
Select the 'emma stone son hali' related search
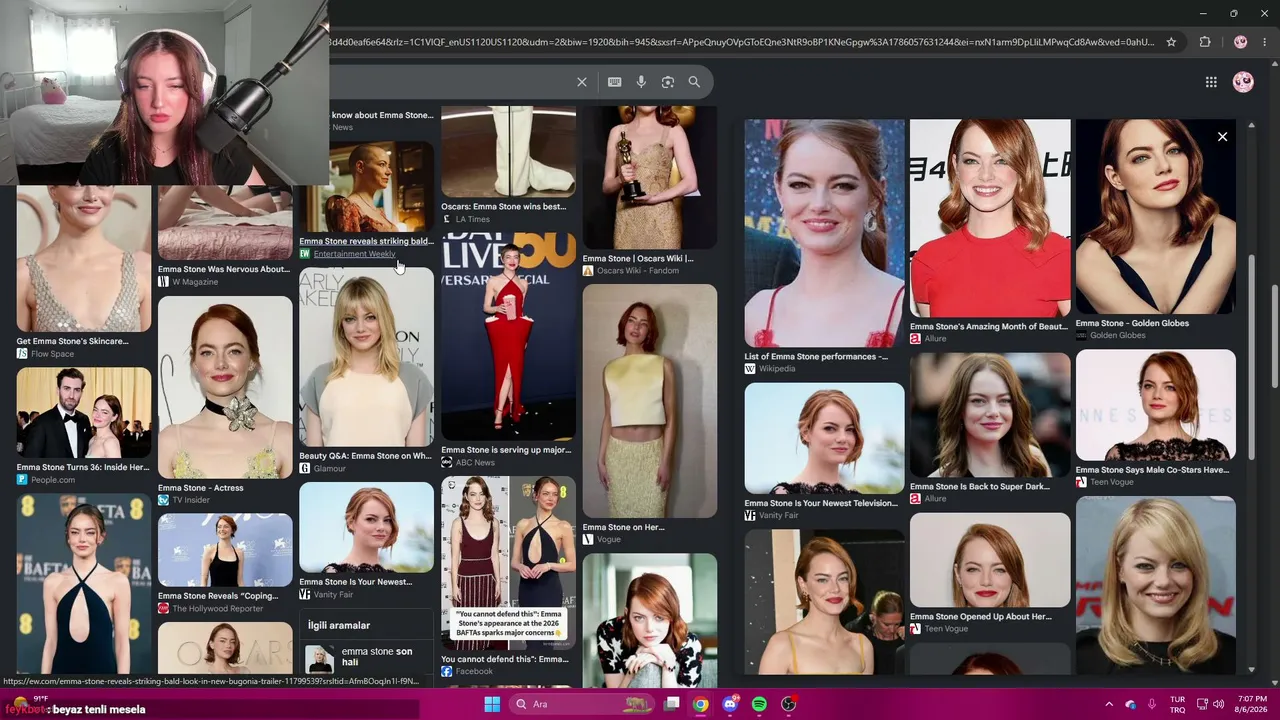pos(366,658)
